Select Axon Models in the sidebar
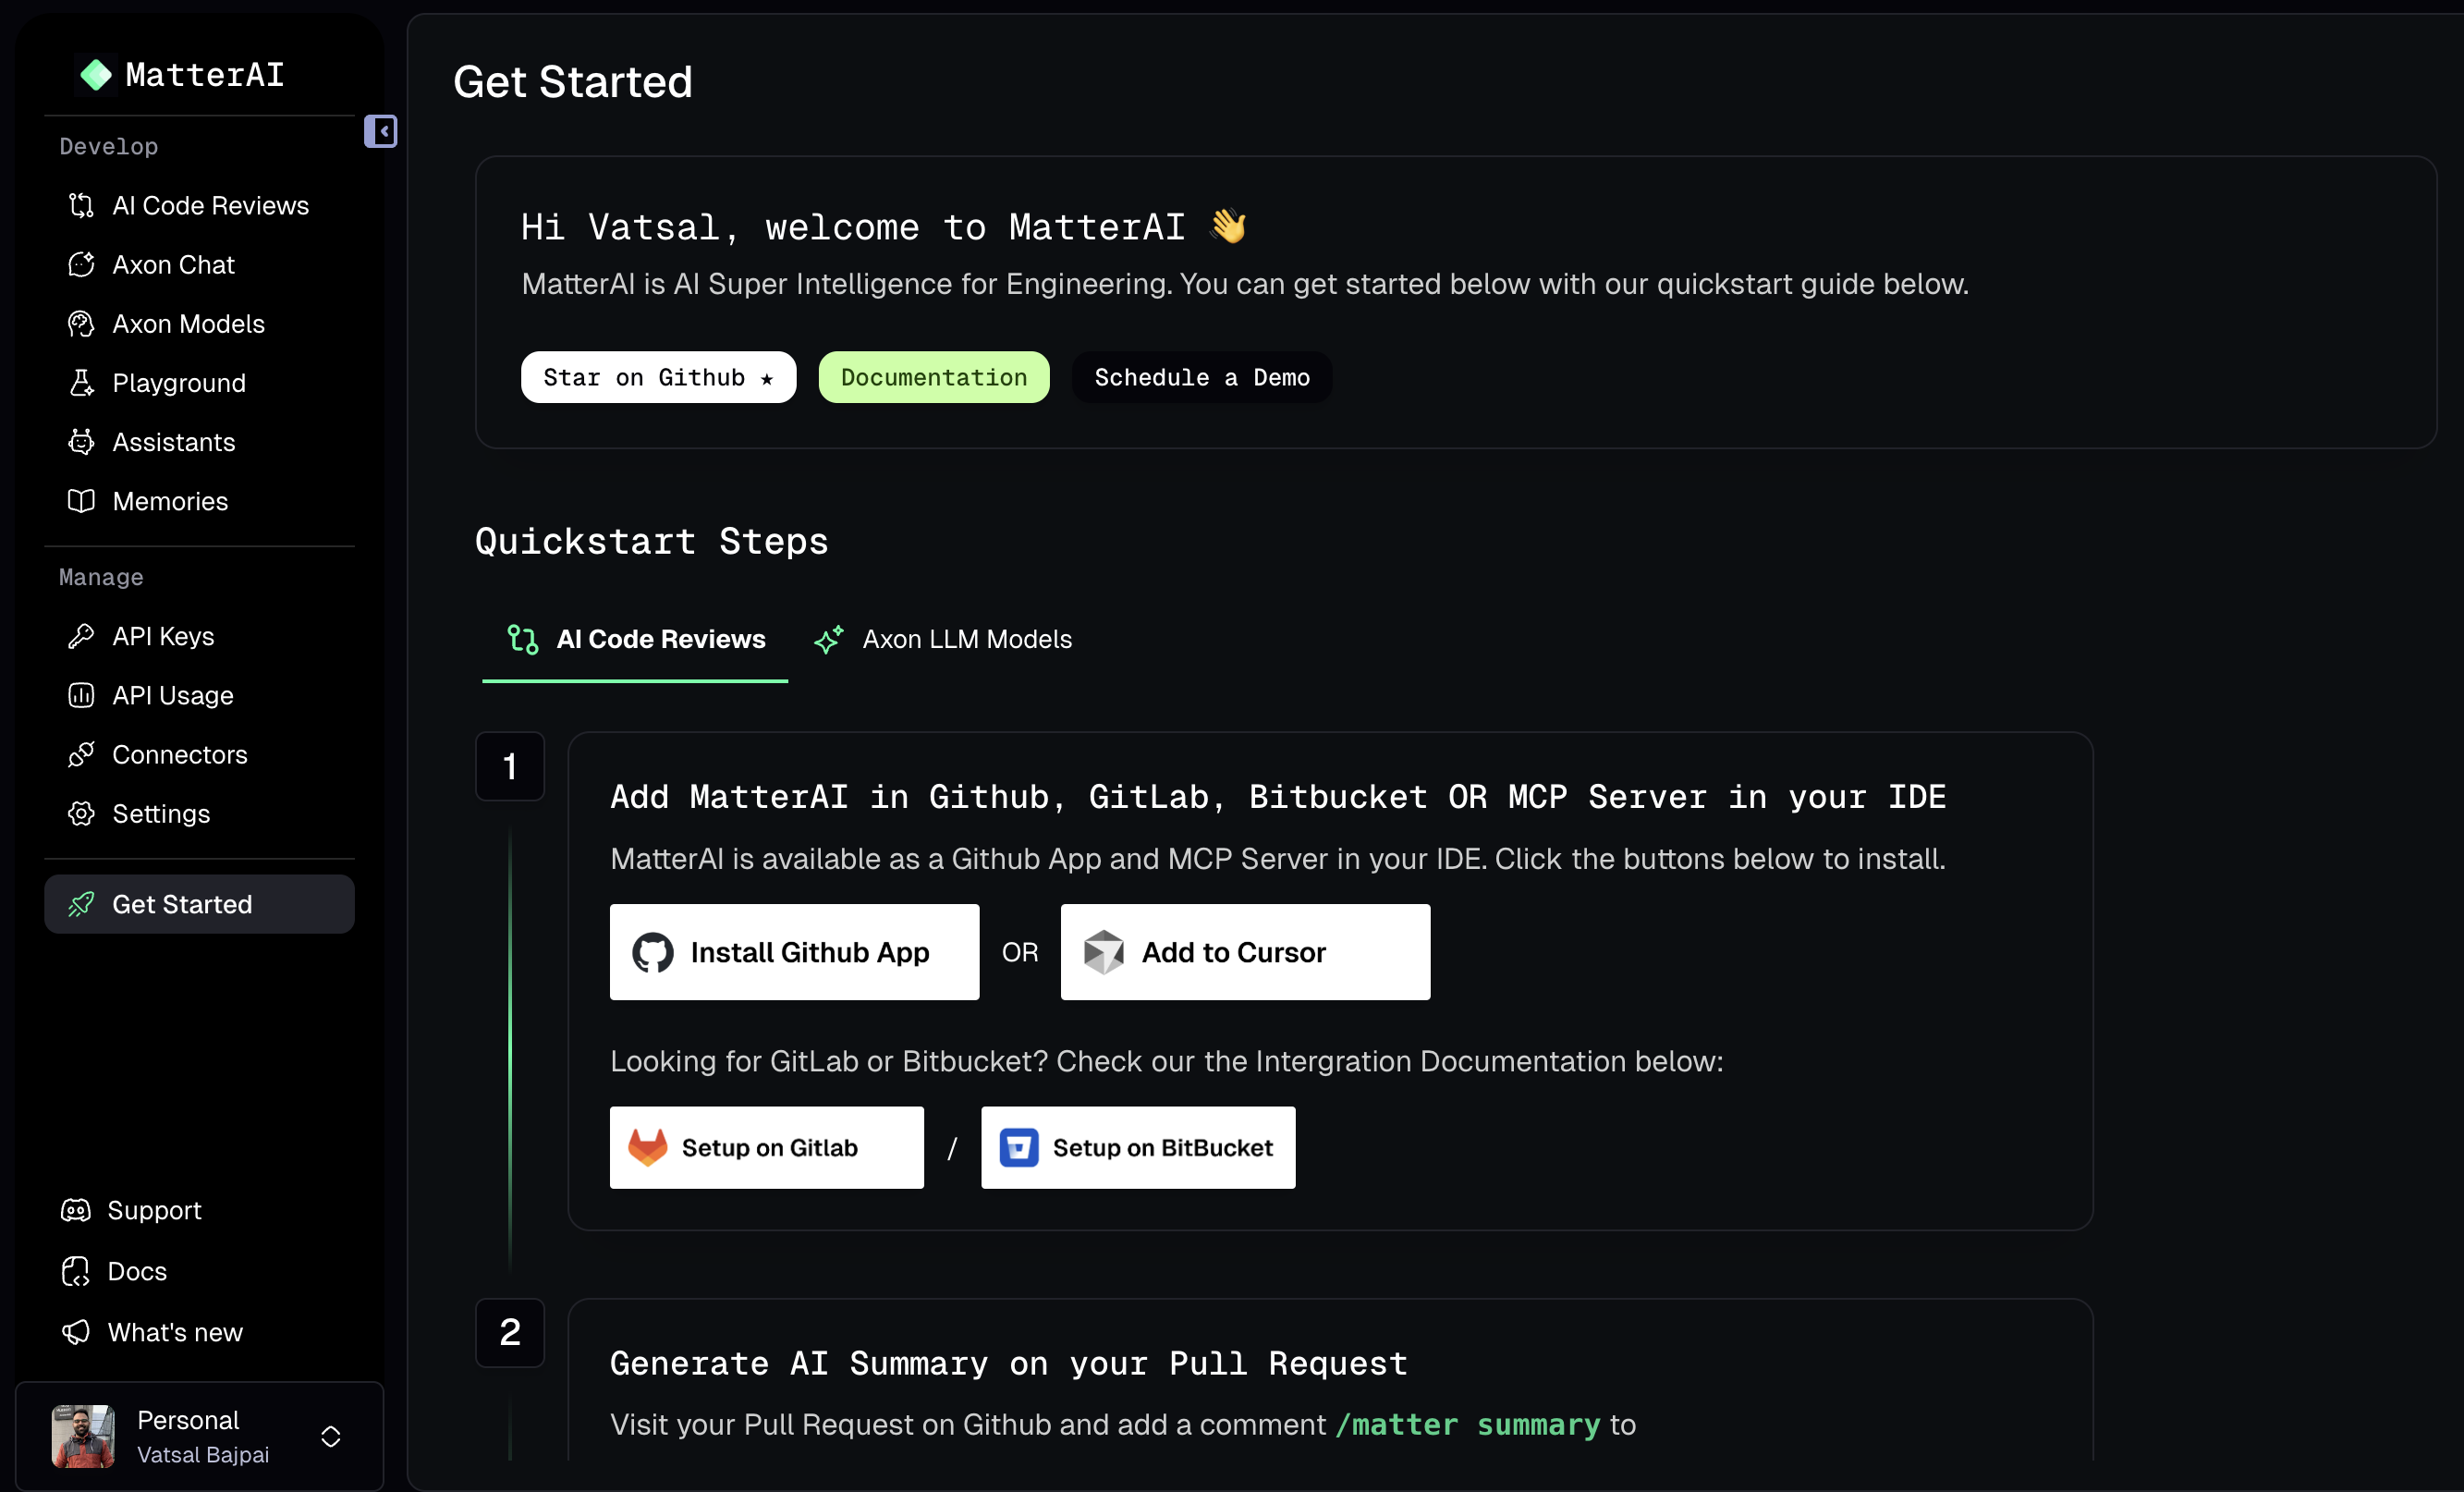This screenshot has height=1492, width=2464. 187,323
